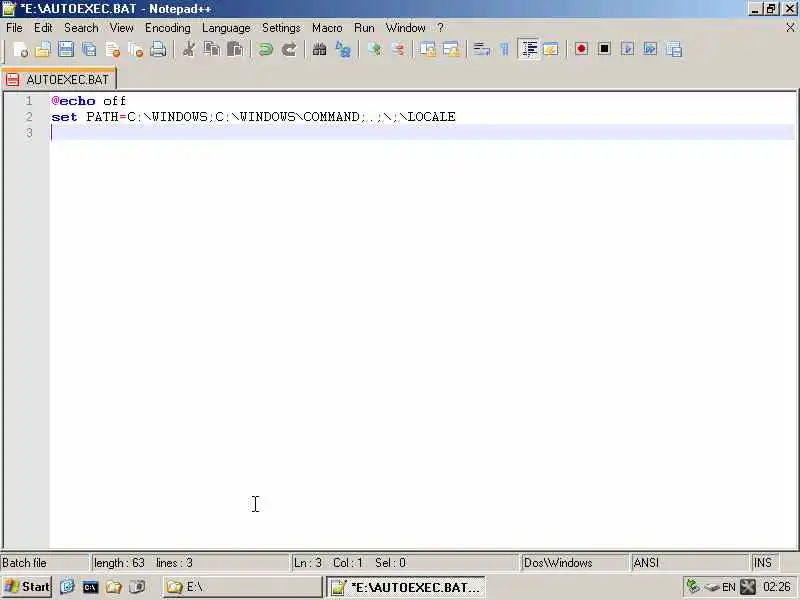Image resolution: width=800 pixels, height=600 pixels.
Task: Click the green Undo arrow icon
Action: (265, 49)
